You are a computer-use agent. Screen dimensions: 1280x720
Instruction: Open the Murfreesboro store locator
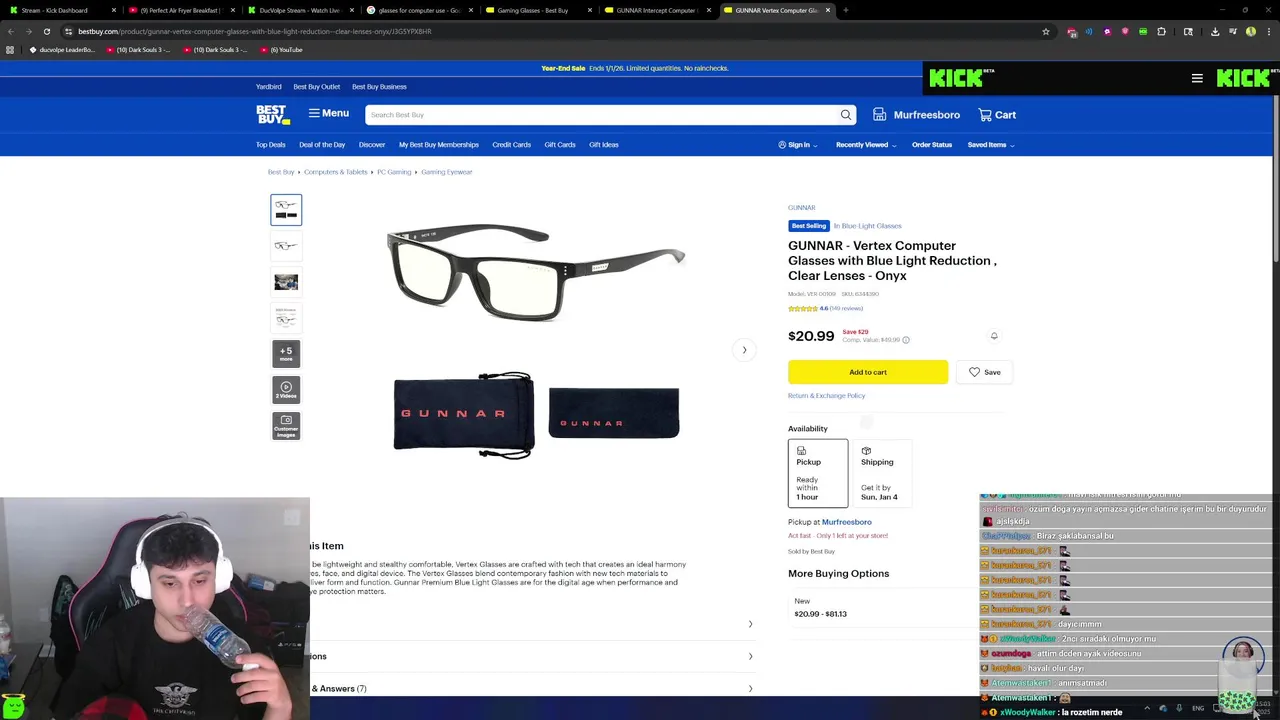point(916,115)
